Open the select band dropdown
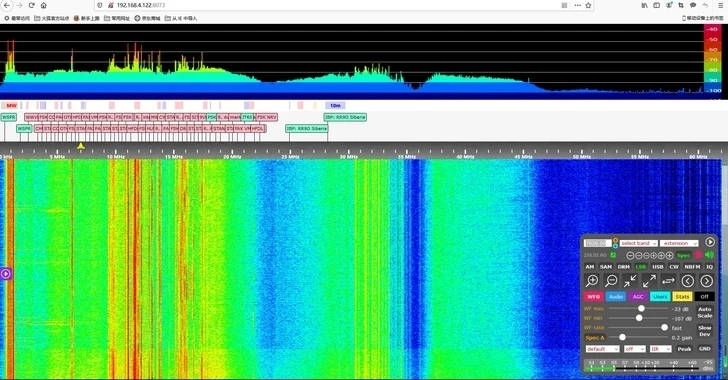 pyautogui.click(x=639, y=243)
